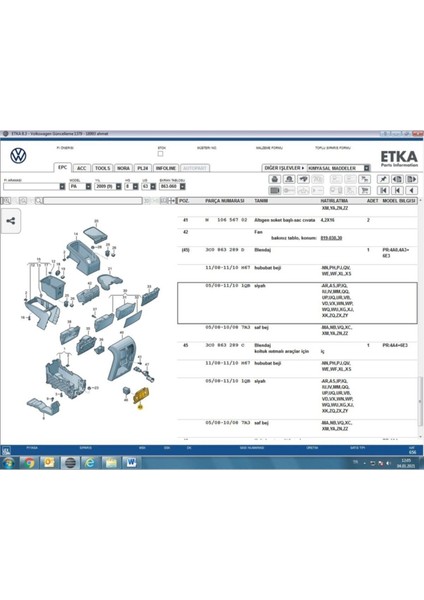Click the customer/person icon beside print
This screenshot has width=424, height=600.
289,179
